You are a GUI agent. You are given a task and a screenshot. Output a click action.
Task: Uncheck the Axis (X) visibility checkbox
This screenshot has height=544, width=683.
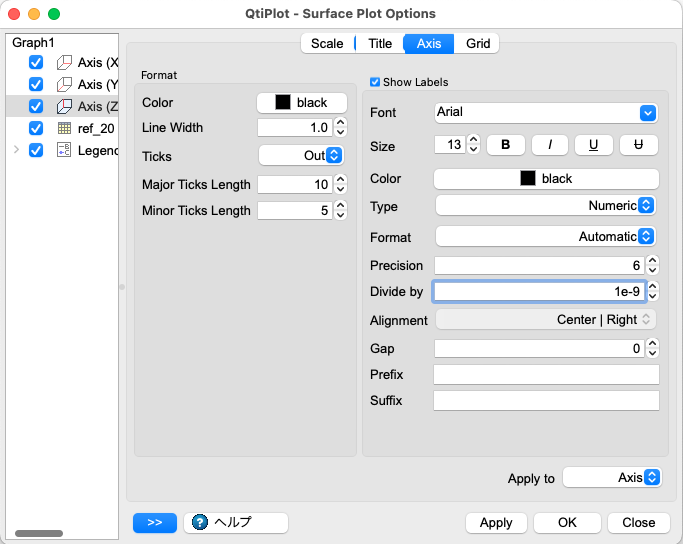[36, 62]
